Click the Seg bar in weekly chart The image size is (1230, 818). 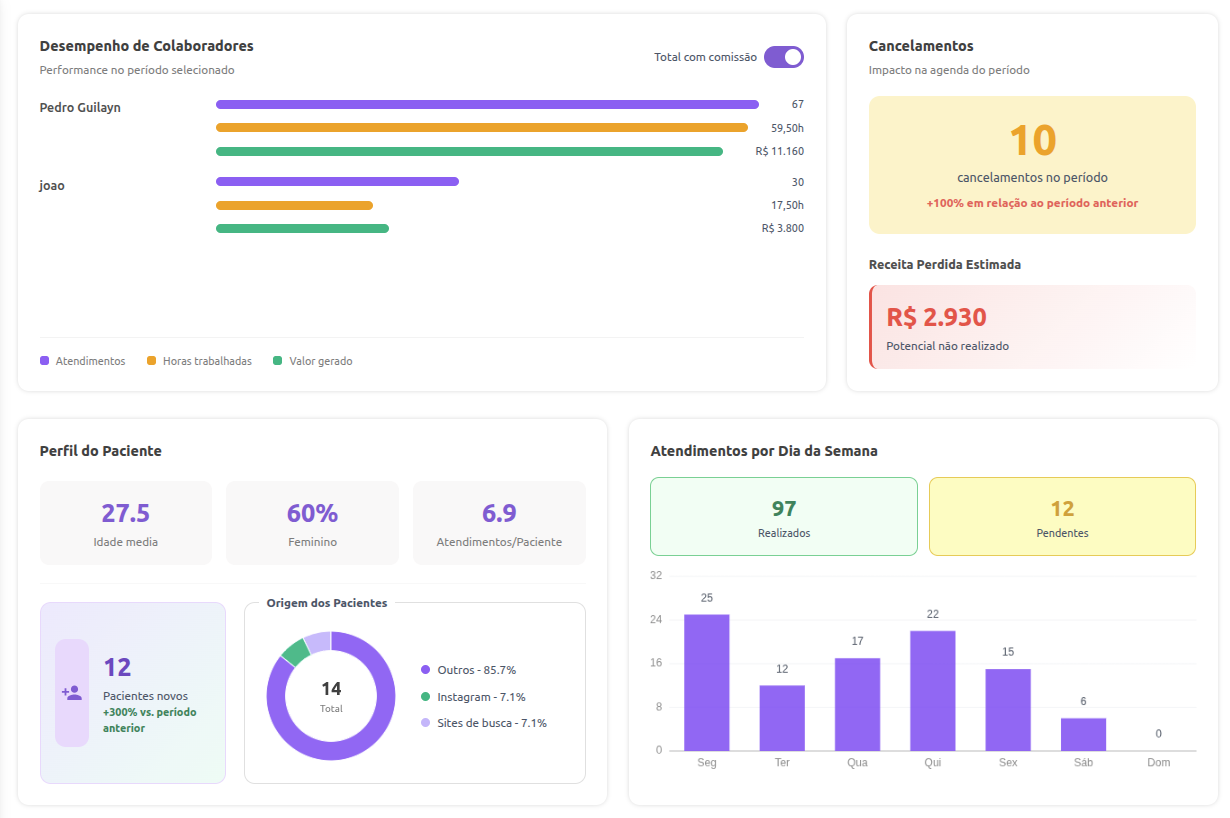point(707,682)
